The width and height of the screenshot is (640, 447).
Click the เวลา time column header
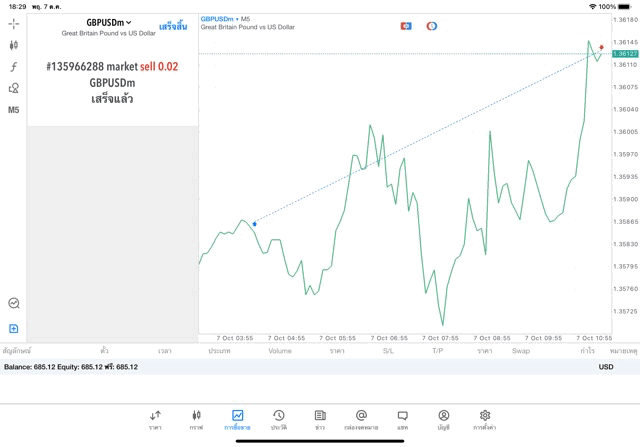coord(165,351)
